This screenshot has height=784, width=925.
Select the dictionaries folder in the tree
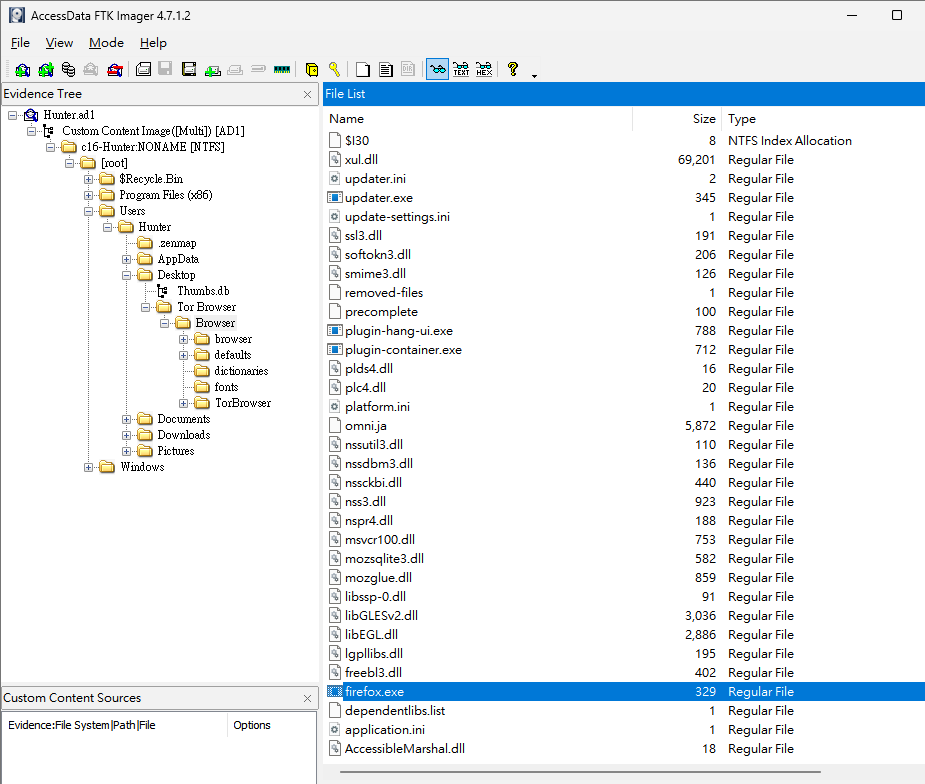pos(241,371)
